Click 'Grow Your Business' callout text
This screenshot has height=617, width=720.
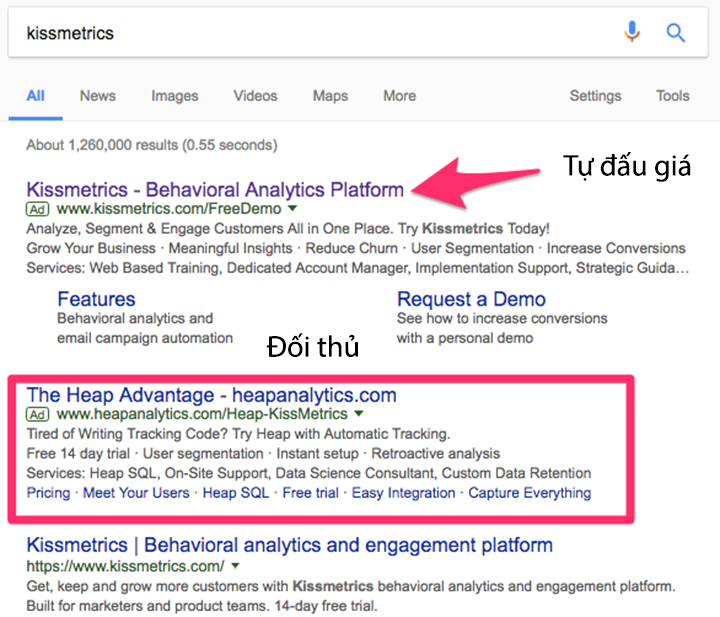[91, 248]
